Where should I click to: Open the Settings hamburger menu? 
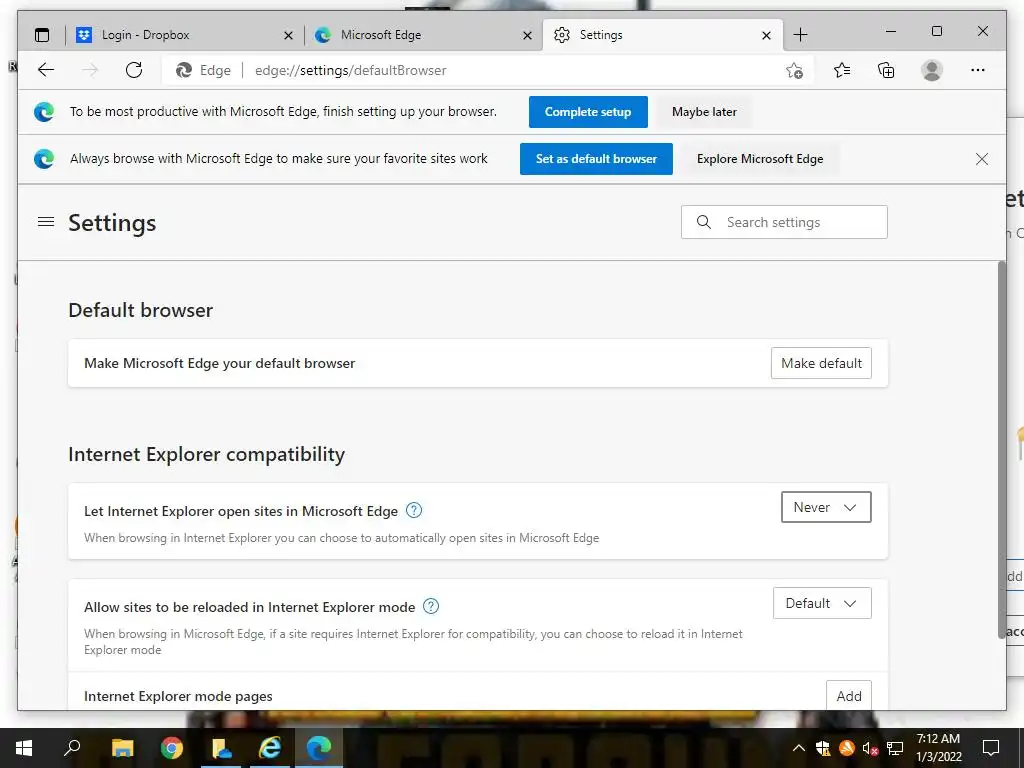coord(46,222)
